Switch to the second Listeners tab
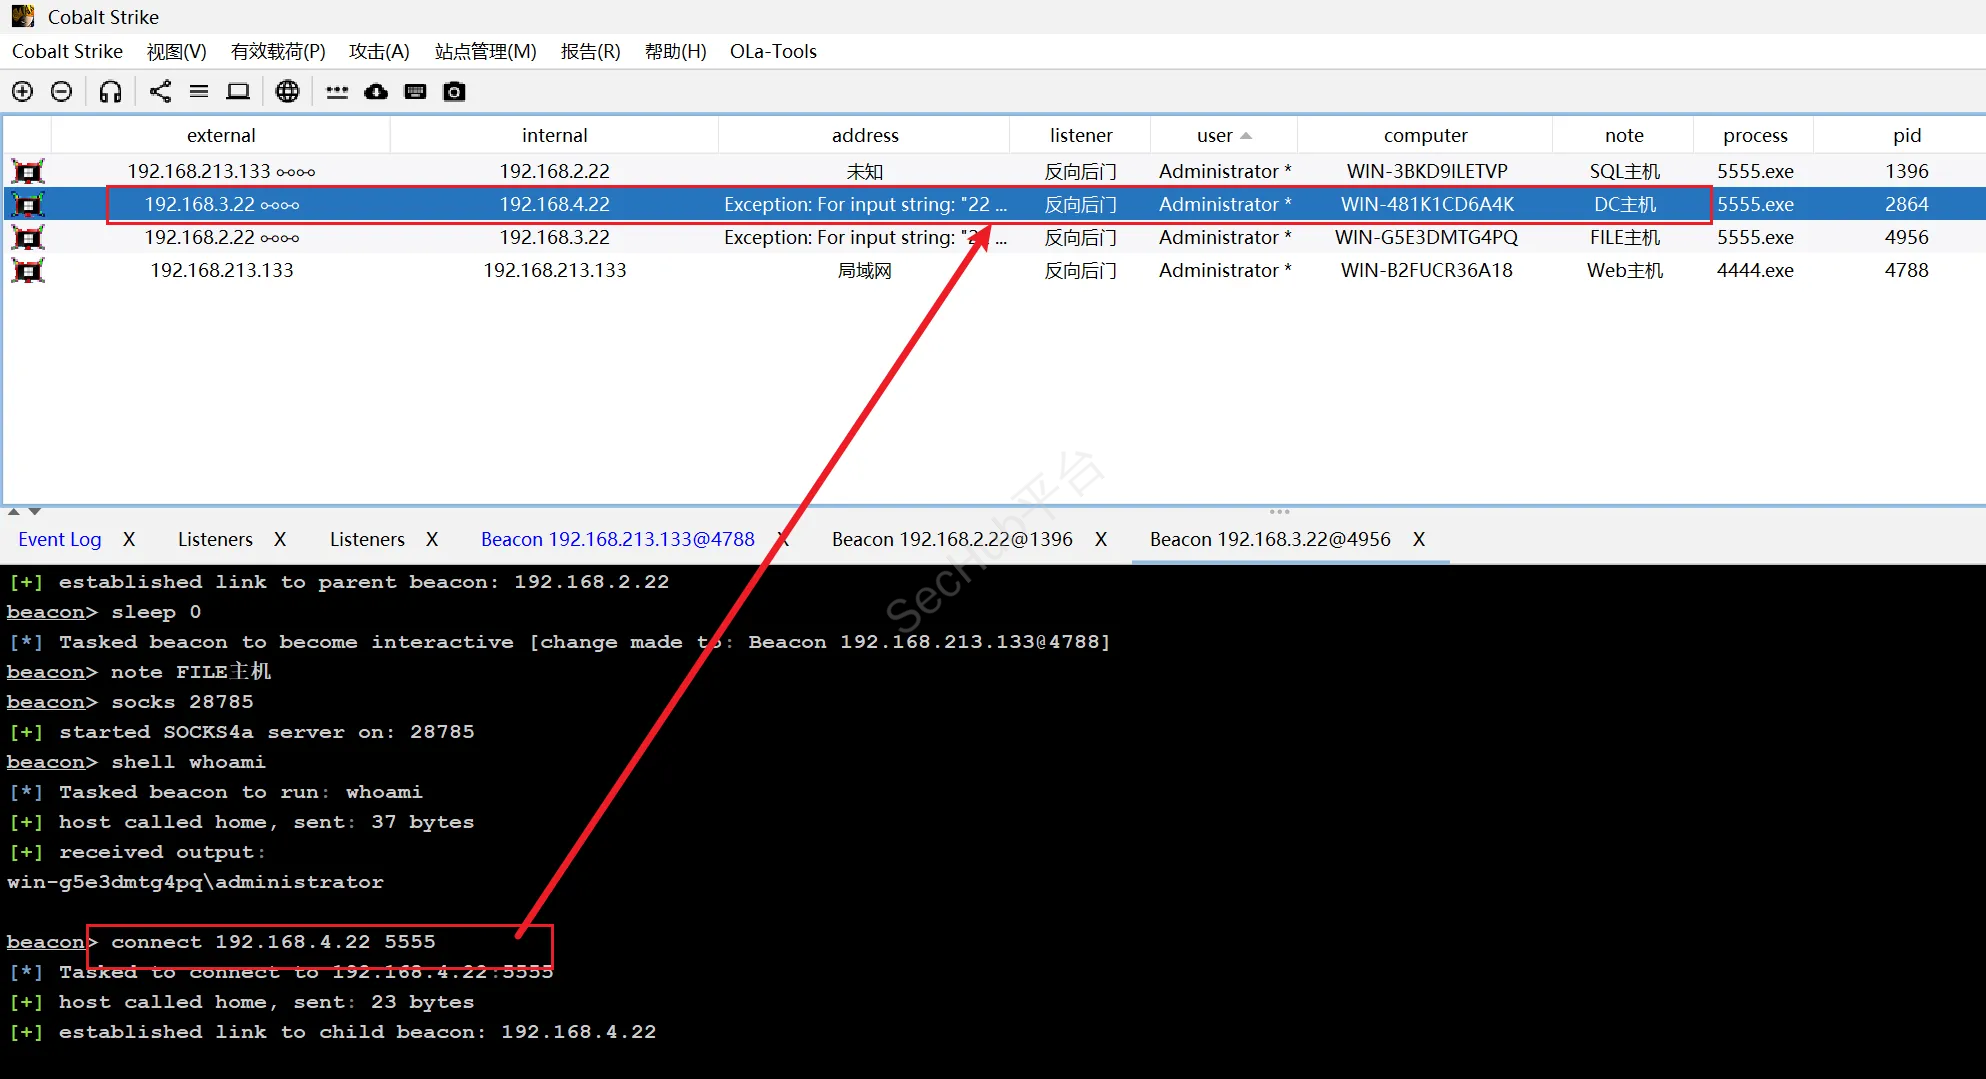The width and height of the screenshot is (1986, 1079). click(367, 539)
